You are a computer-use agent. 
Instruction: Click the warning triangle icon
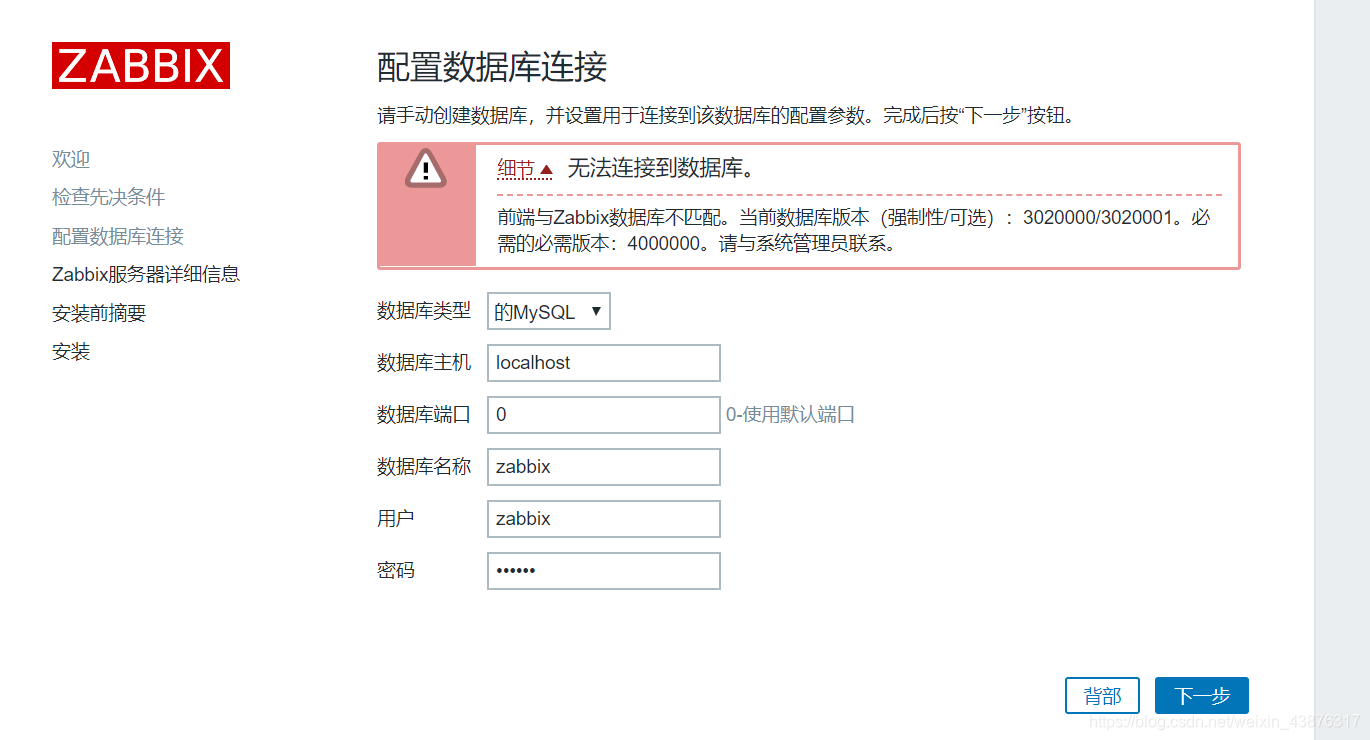pos(427,169)
